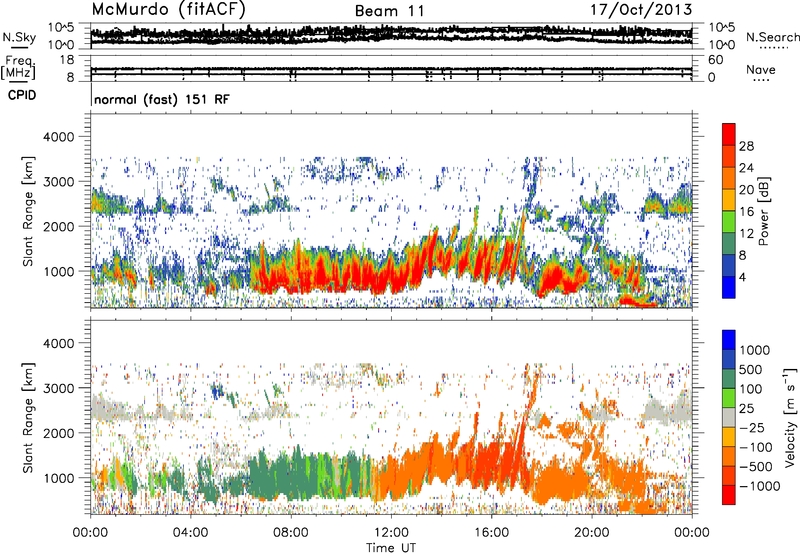Click the dark blue top of velocity colorbar
The height and width of the screenshot is (554, 800).
point(729,340)
